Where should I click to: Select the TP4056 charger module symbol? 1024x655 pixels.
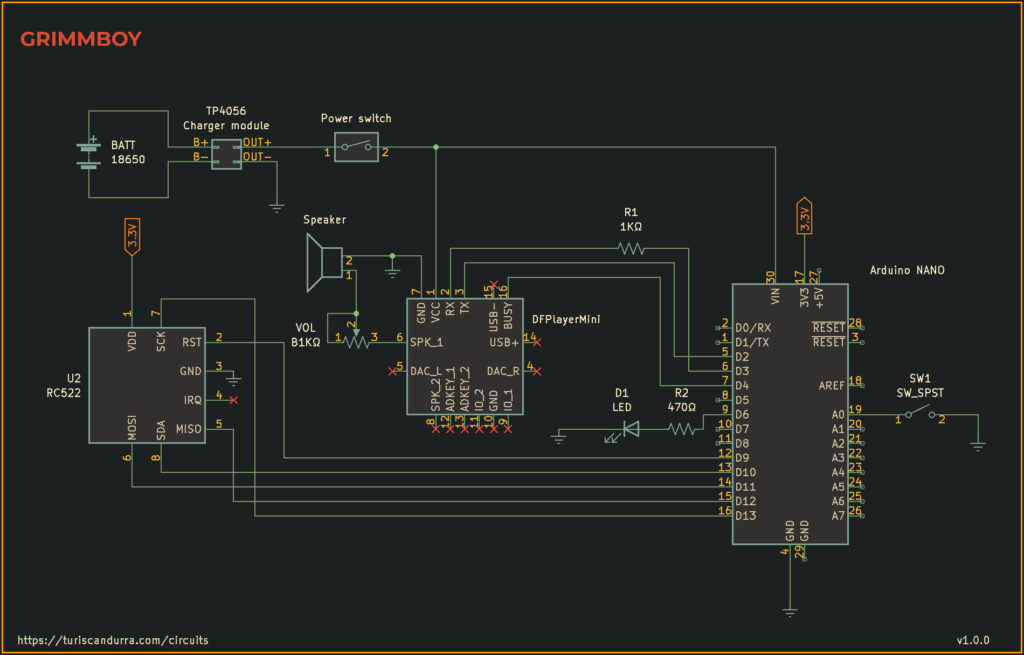point(227,154)
